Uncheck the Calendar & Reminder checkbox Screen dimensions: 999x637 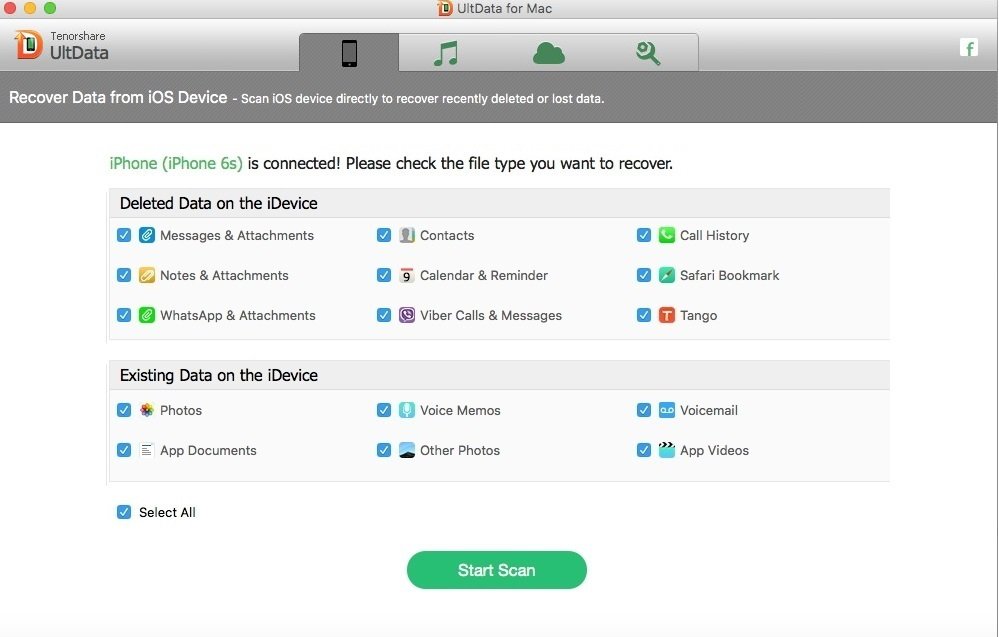click(x=384, y=275)
